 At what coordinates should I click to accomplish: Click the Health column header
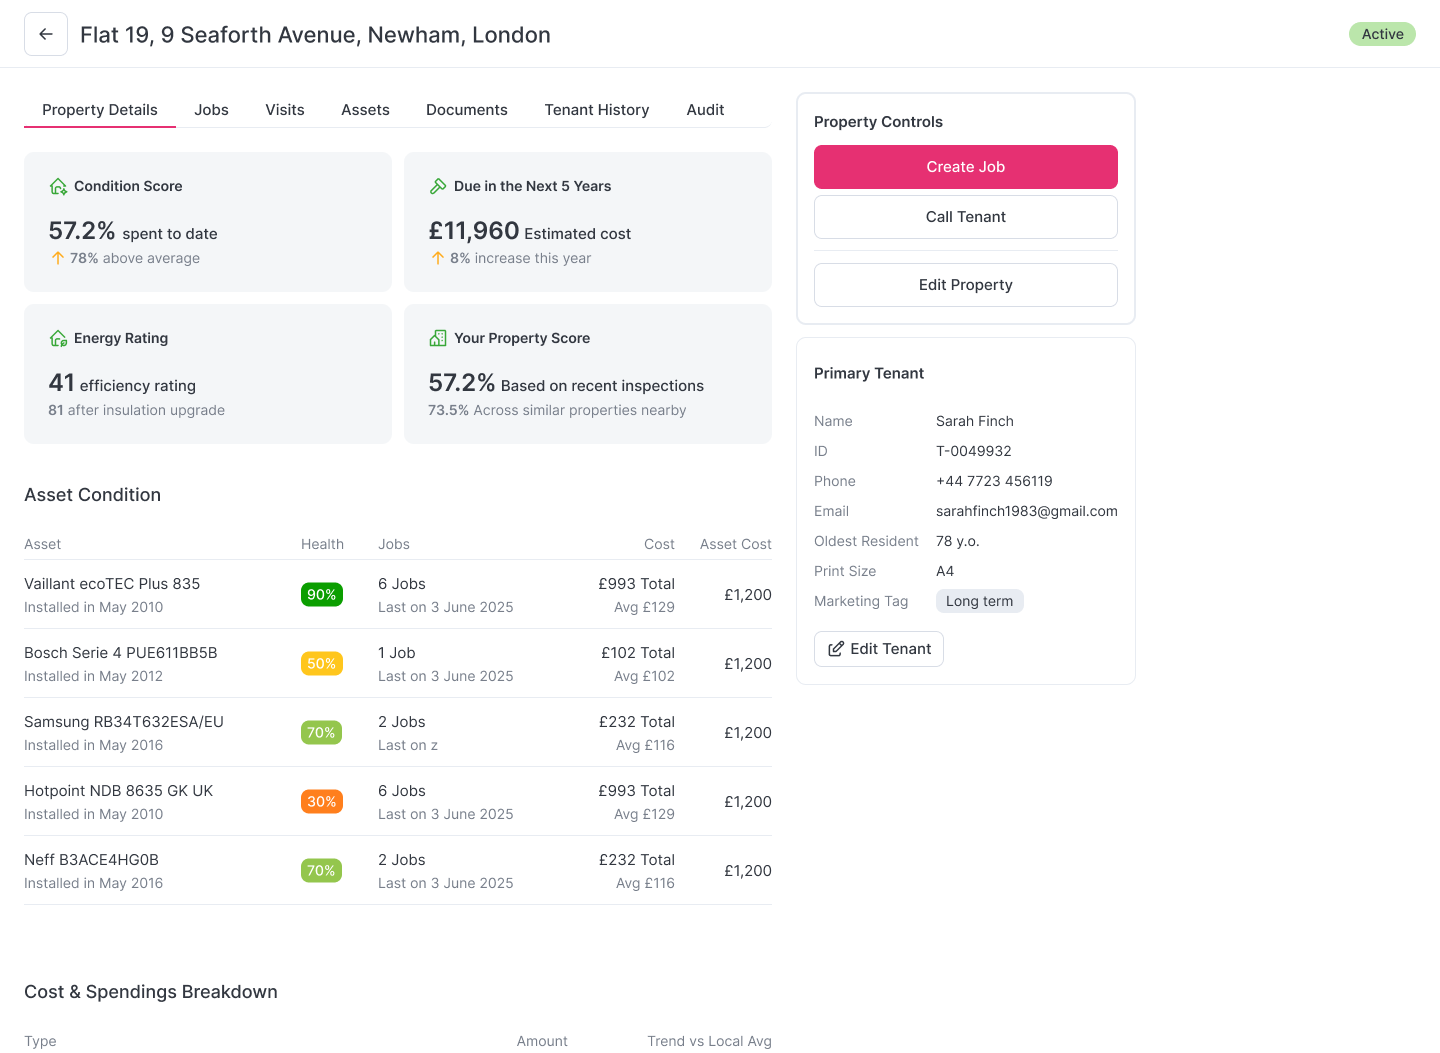click(x=322, y=544)
